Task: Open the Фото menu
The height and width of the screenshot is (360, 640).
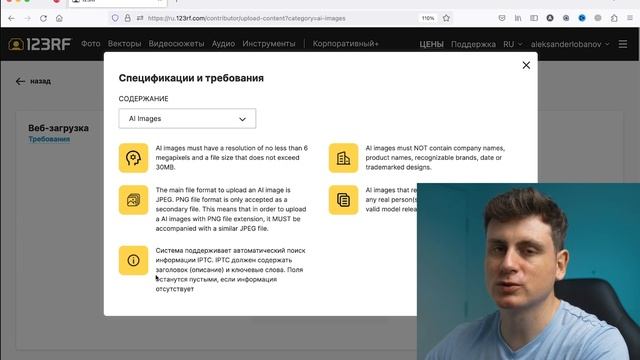Action: 91,44
